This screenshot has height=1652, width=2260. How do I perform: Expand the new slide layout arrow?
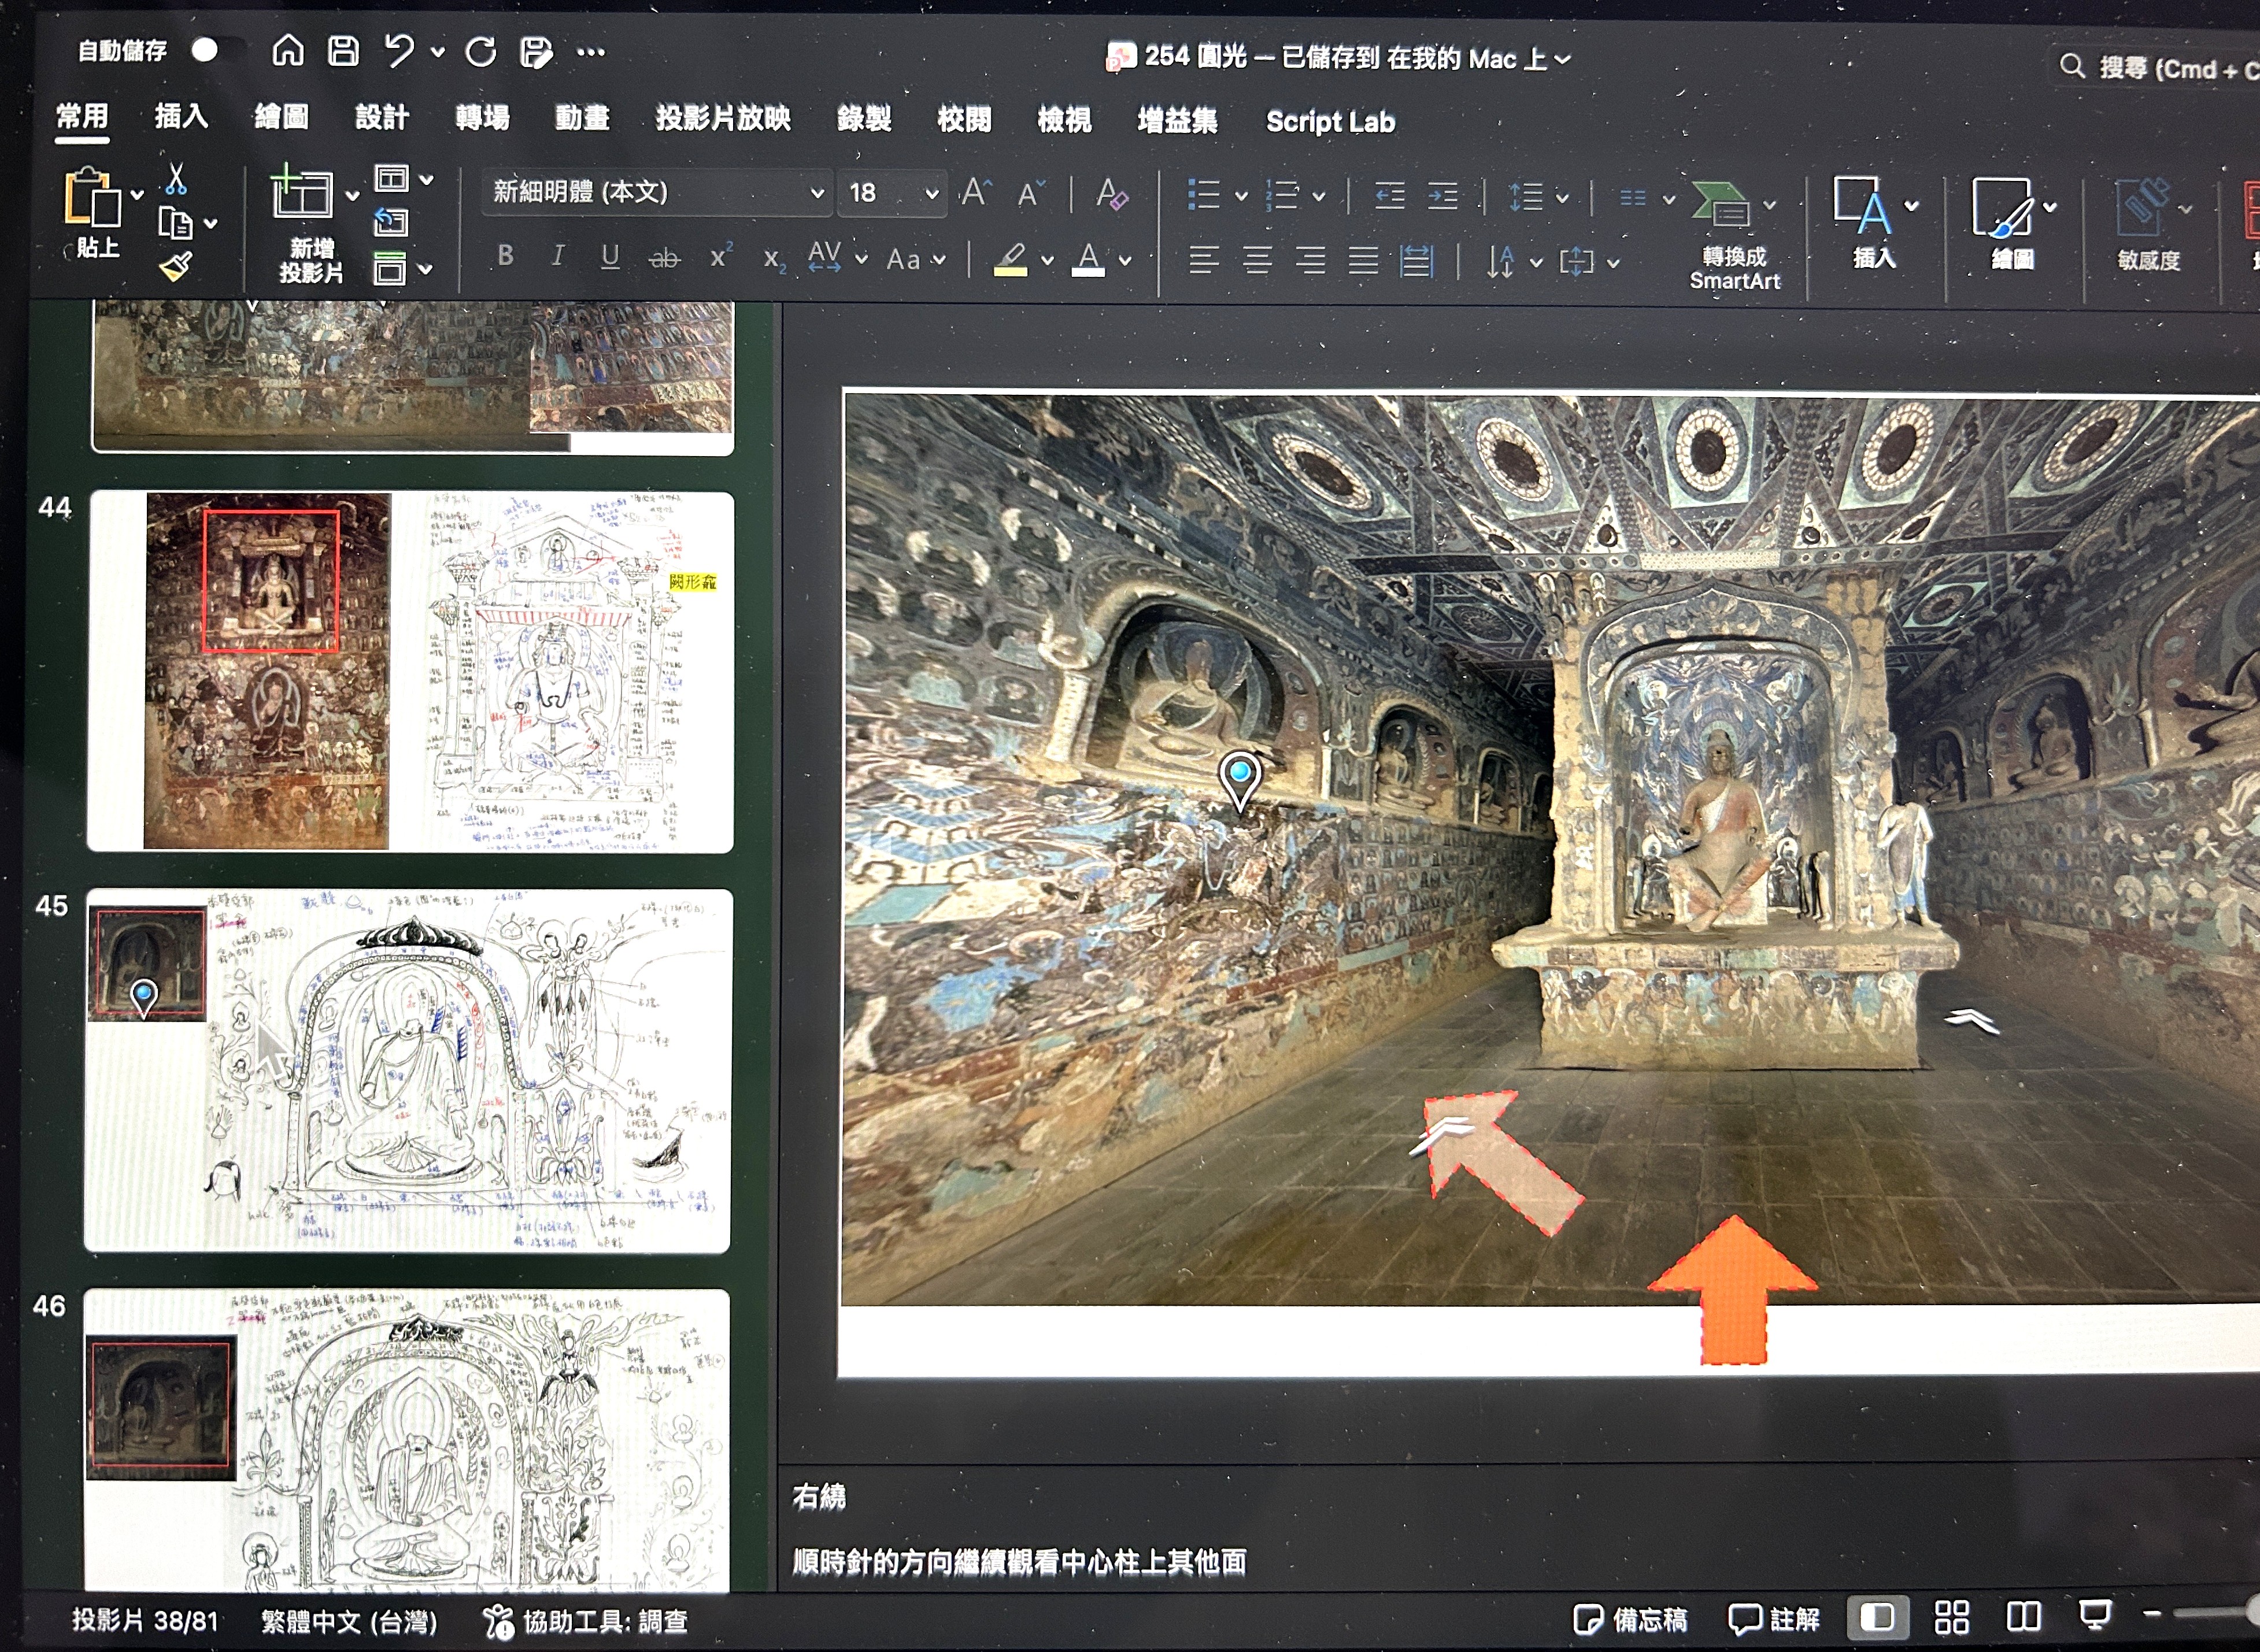click(352, 195)
